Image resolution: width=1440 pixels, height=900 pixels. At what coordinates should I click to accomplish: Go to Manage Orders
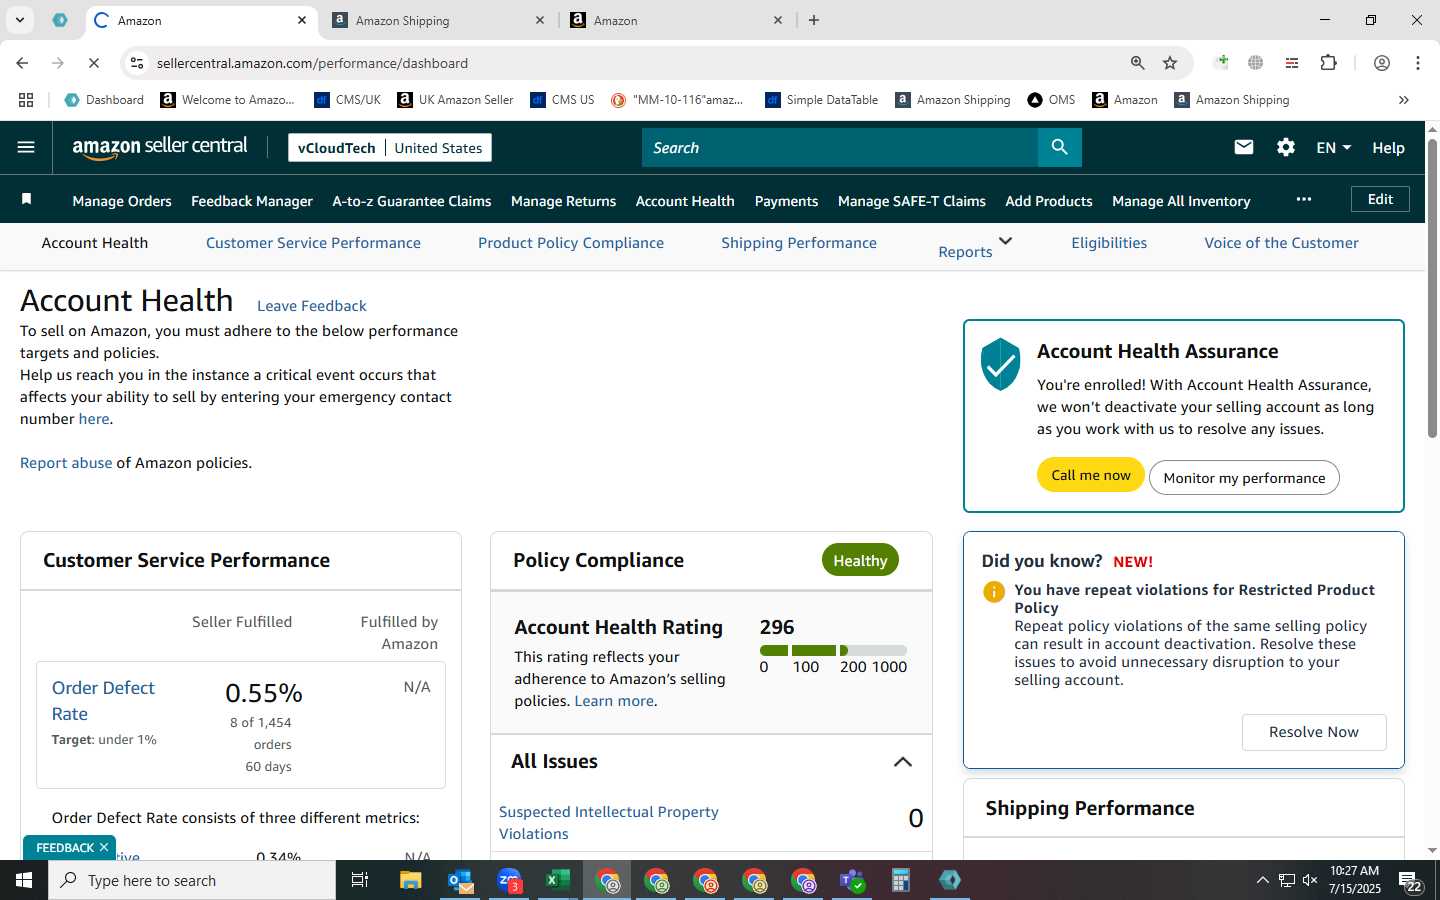click(x=122, y=201)
